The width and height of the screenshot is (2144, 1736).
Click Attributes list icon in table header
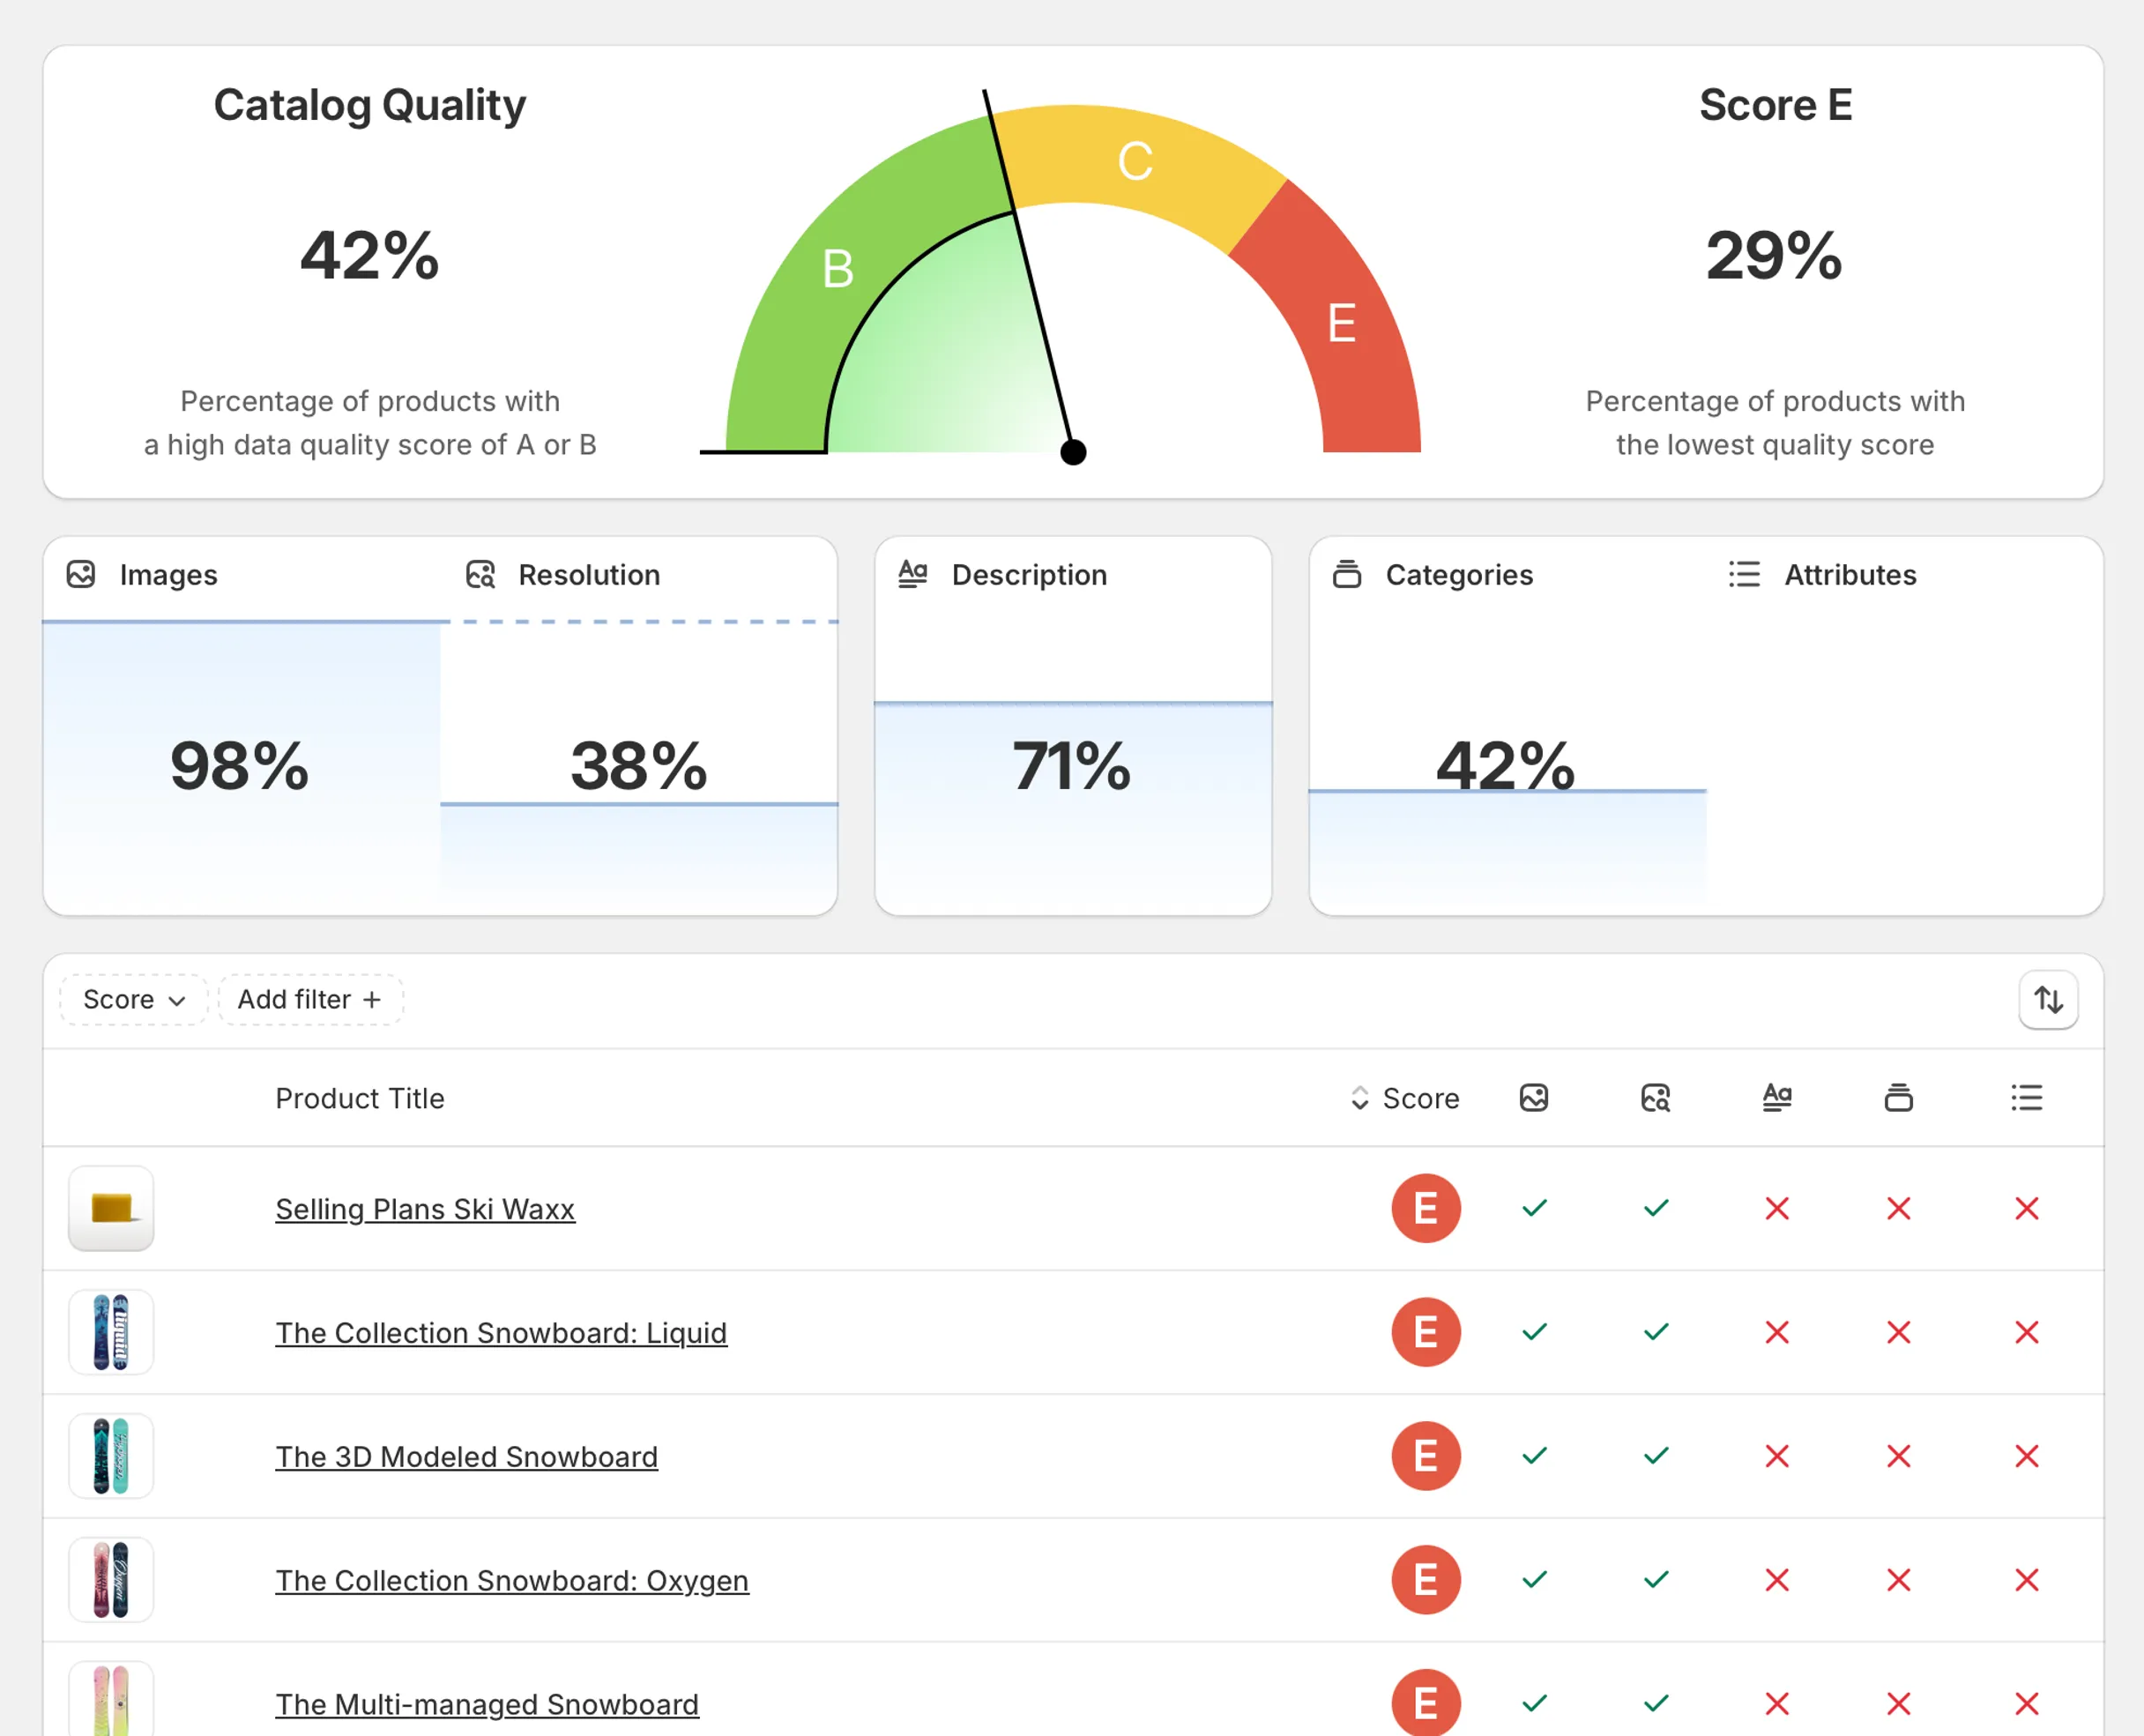click(x=2026, y=1098)
